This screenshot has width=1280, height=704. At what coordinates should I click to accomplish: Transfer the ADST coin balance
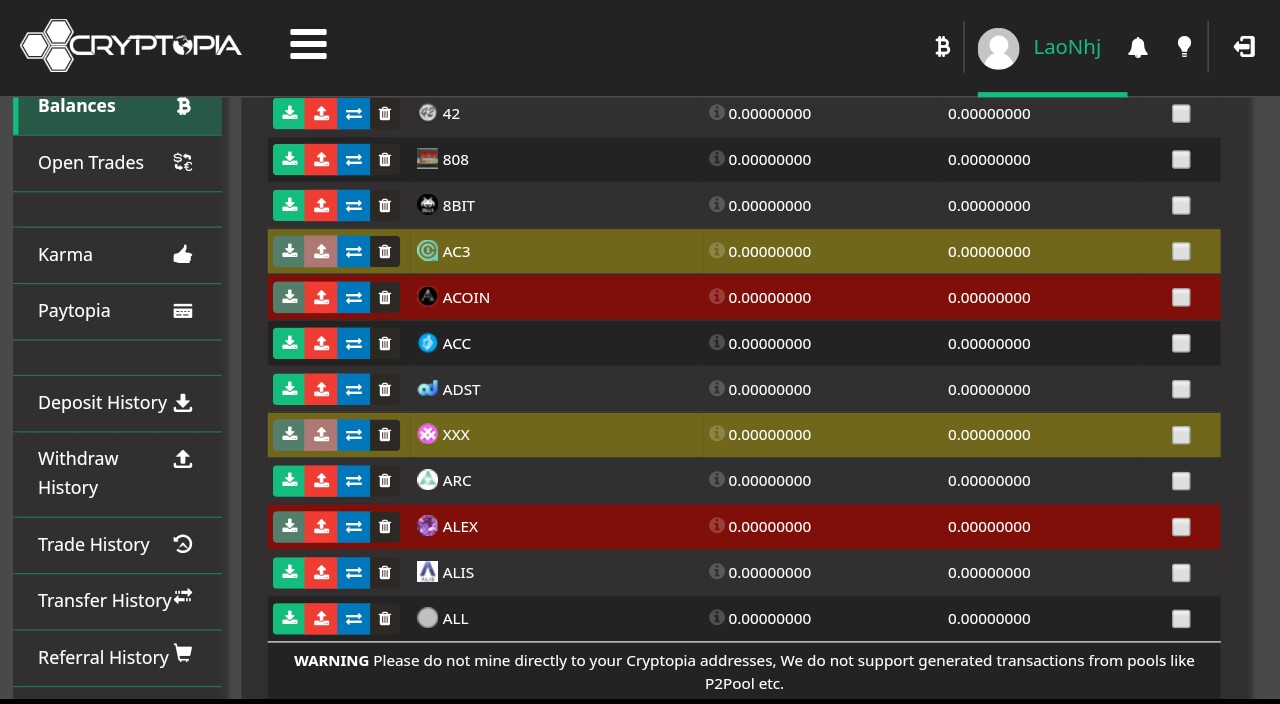pos(353,390)
